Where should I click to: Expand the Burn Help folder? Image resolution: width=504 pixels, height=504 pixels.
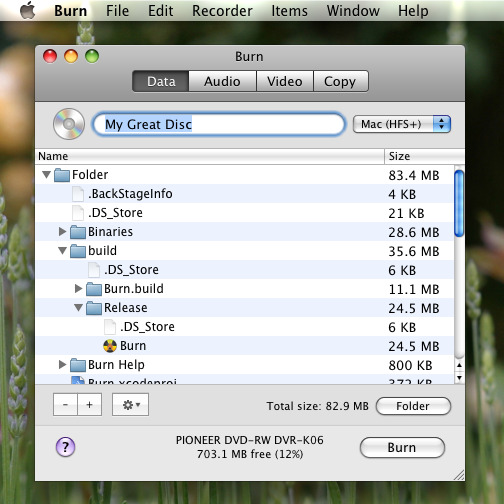coord(62,364)
